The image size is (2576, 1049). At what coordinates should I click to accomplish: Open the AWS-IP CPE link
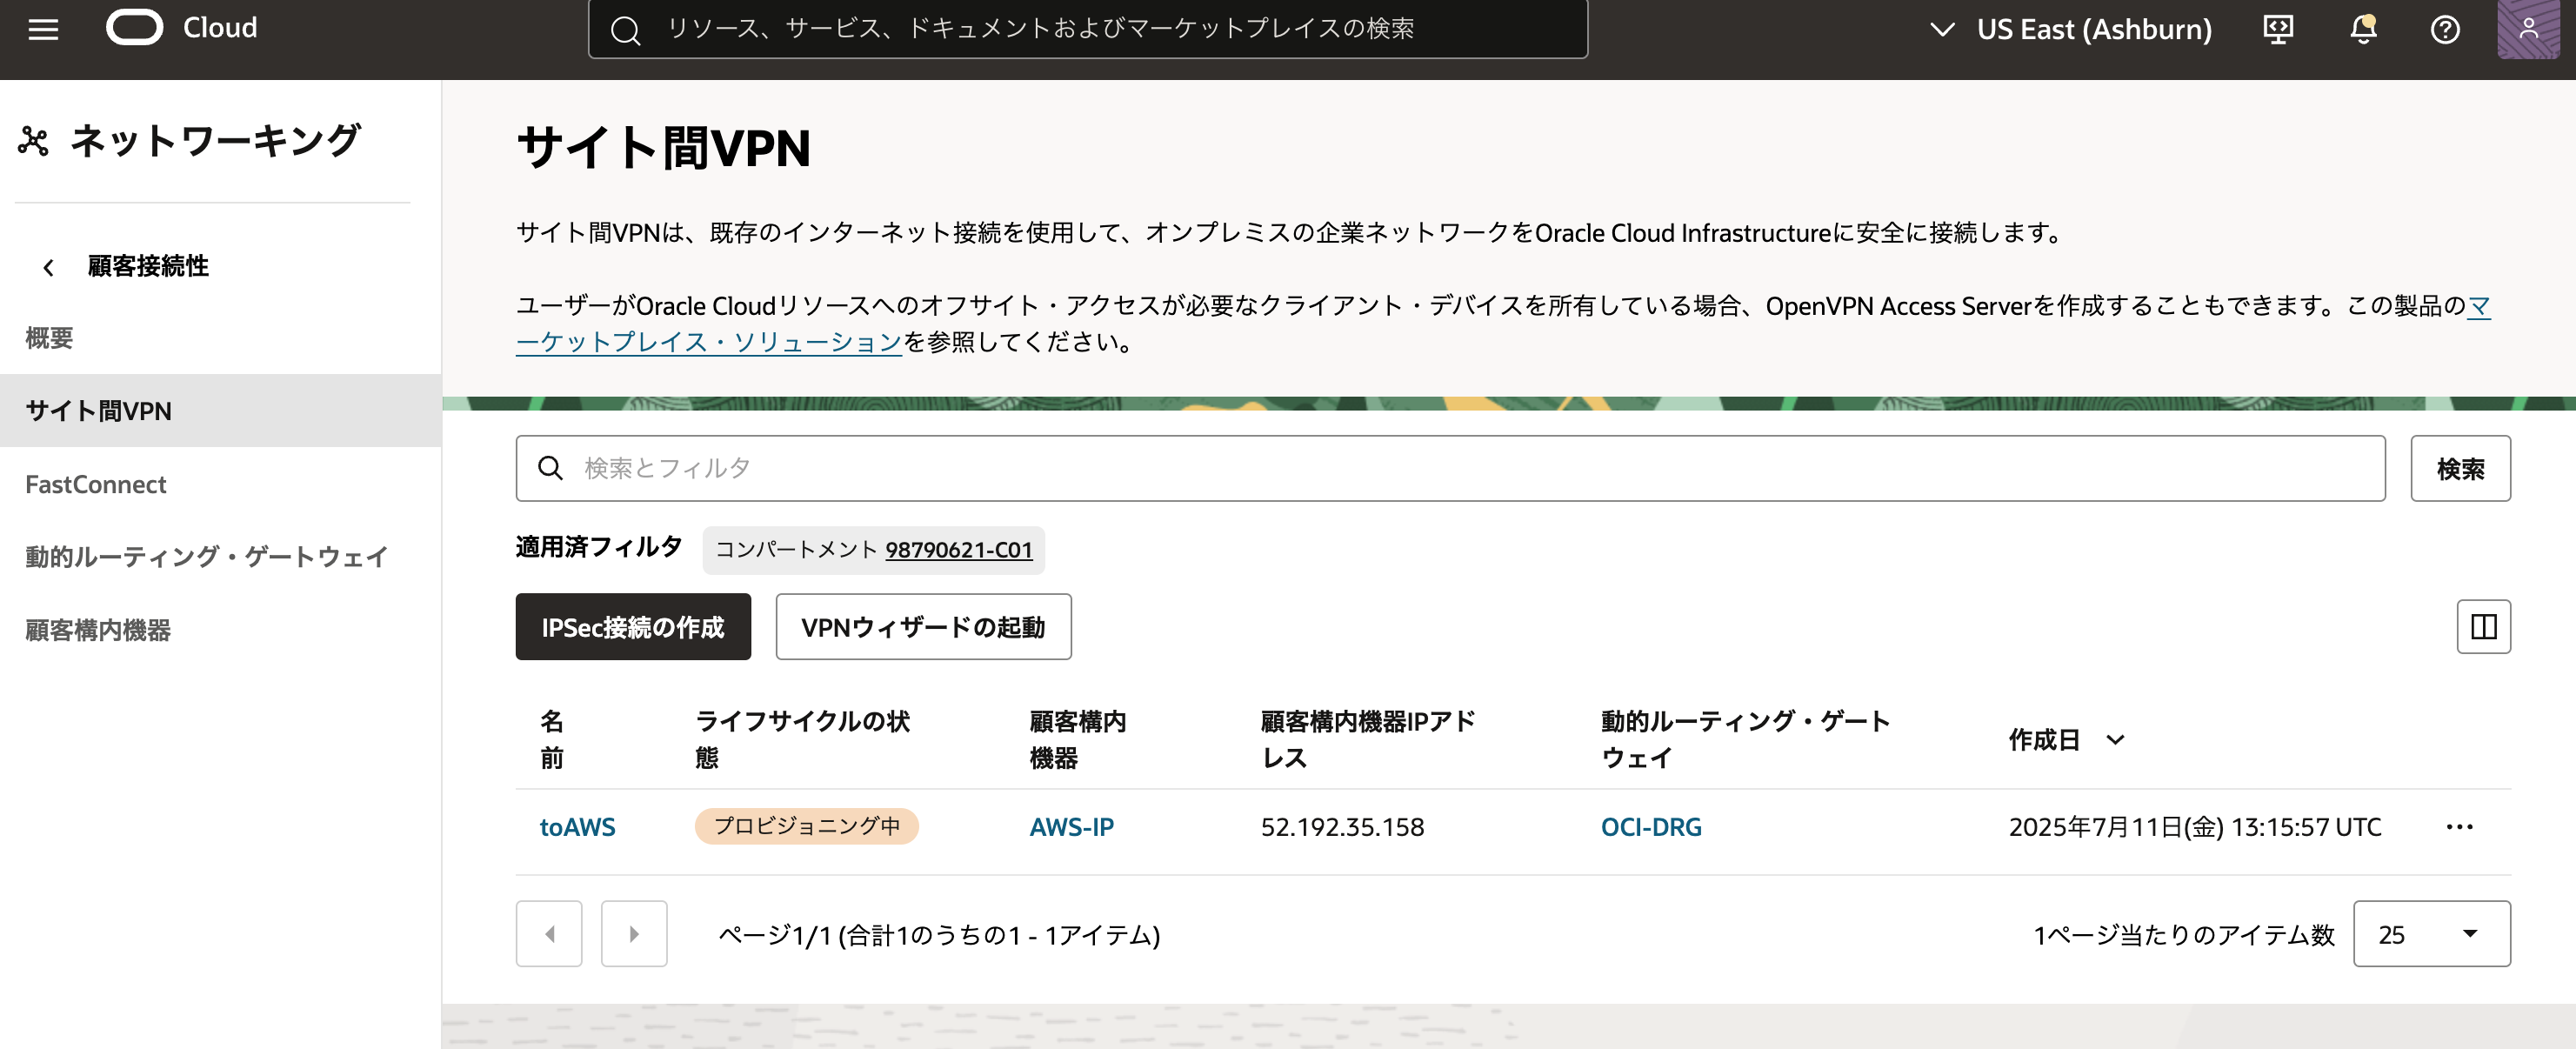[1071, 827]
